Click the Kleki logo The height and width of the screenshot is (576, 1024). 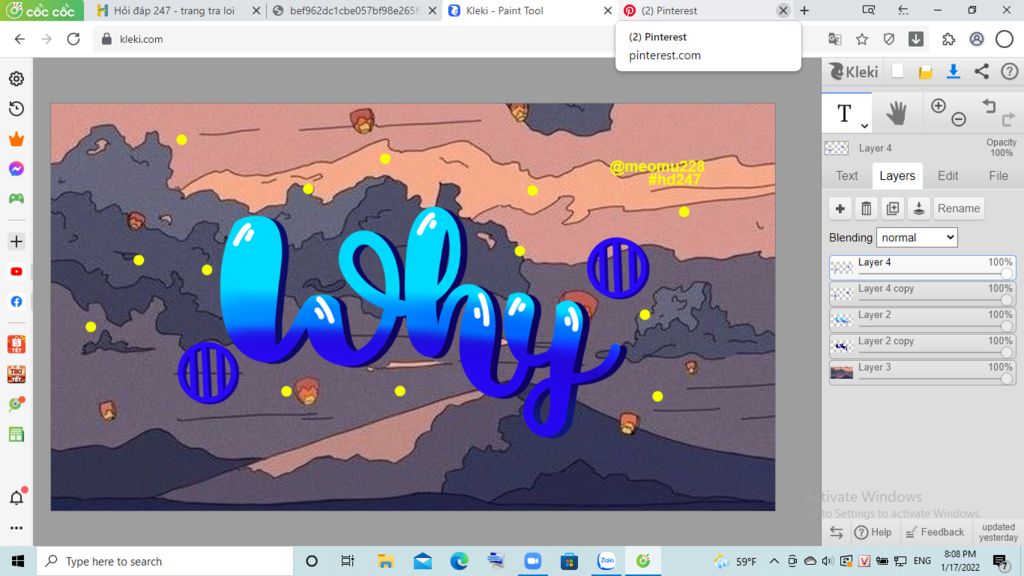pyautogui.click(x=854, y=72)
